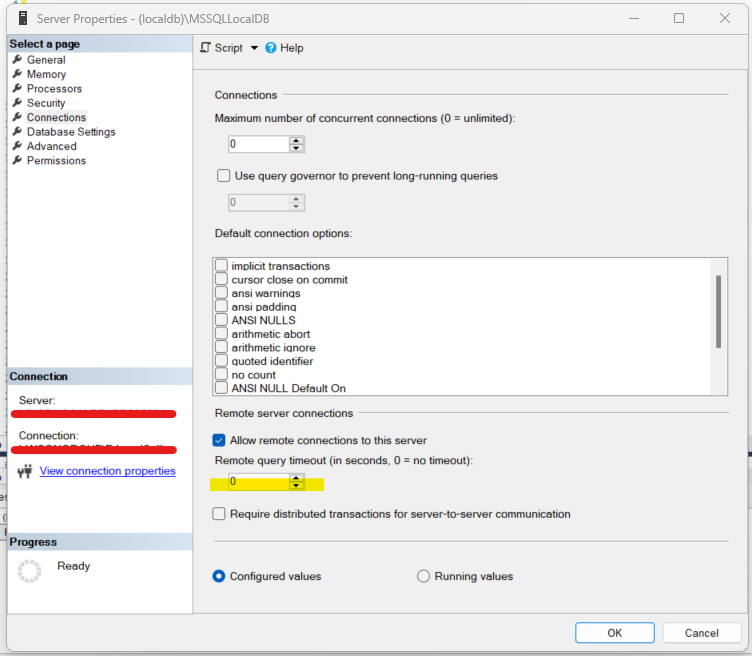Open the General page
This screenshot has width=752, height=656.
(x=46, y=60)
